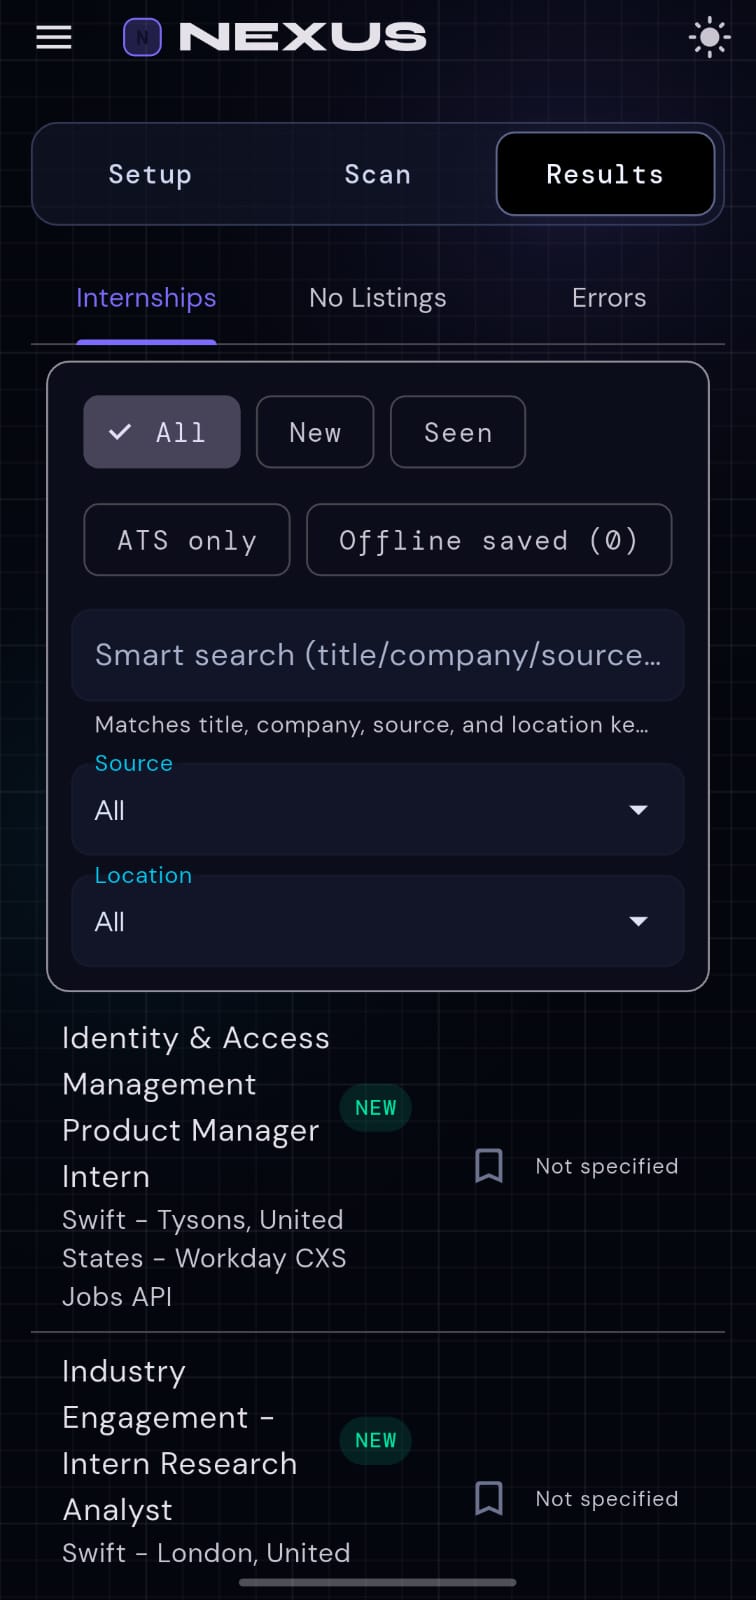Focus the Smart search field
Image resolution: width=756 pixels, height=1600 pixels.
click(378, 655)
